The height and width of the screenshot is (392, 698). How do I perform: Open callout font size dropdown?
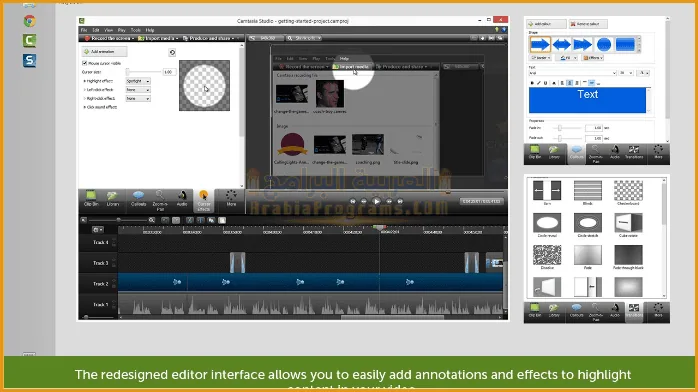[x=626, y=73]
